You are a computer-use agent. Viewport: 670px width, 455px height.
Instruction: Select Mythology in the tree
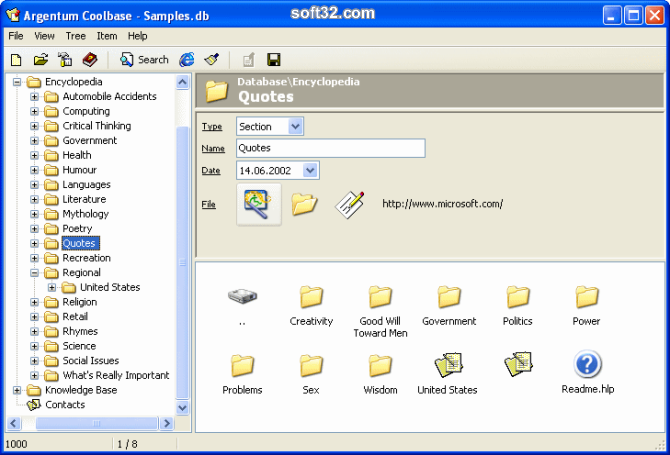85,214
